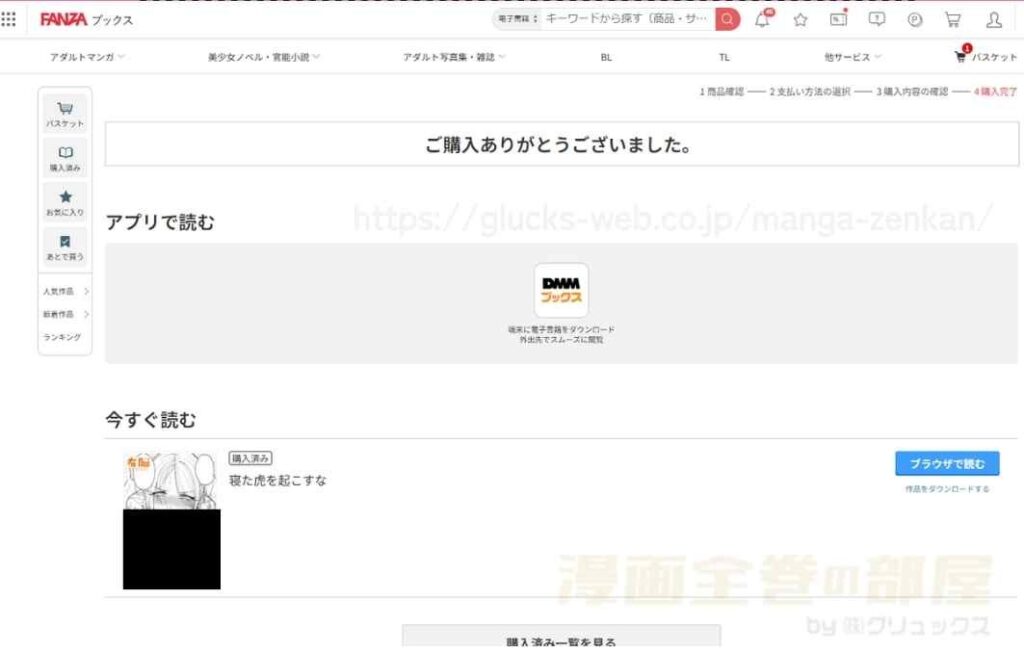The width and height of the screenshot is (1024, 653).
Task: Click ブラウザで読む button
Action: point(947,464)
